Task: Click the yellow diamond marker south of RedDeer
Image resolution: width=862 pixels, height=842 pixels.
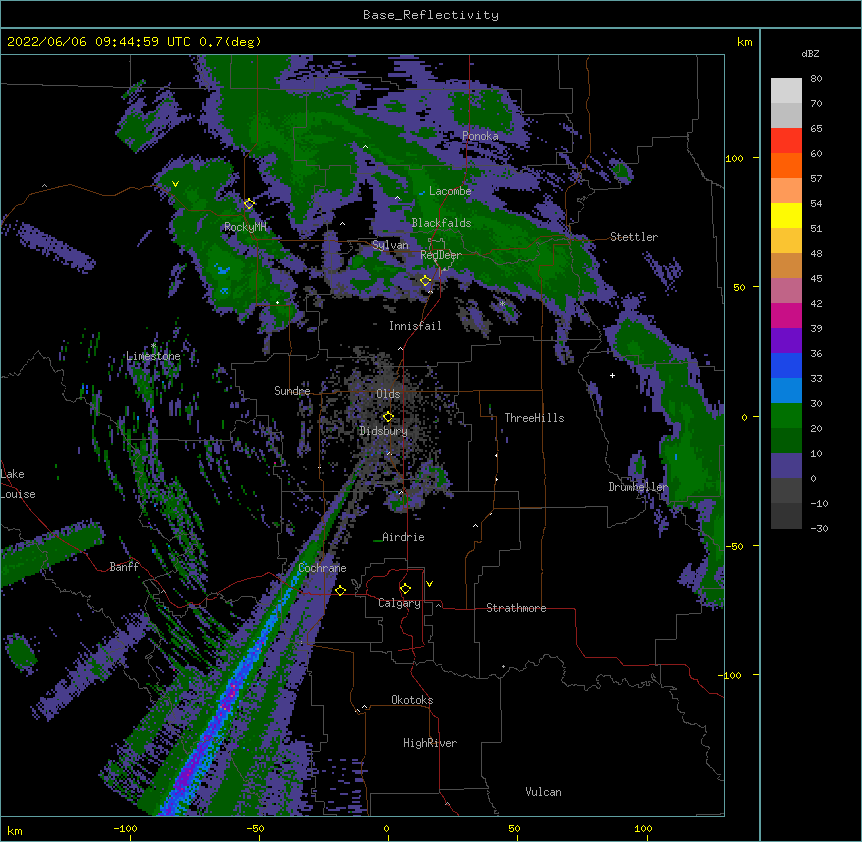Action: [x=425, y=281]
